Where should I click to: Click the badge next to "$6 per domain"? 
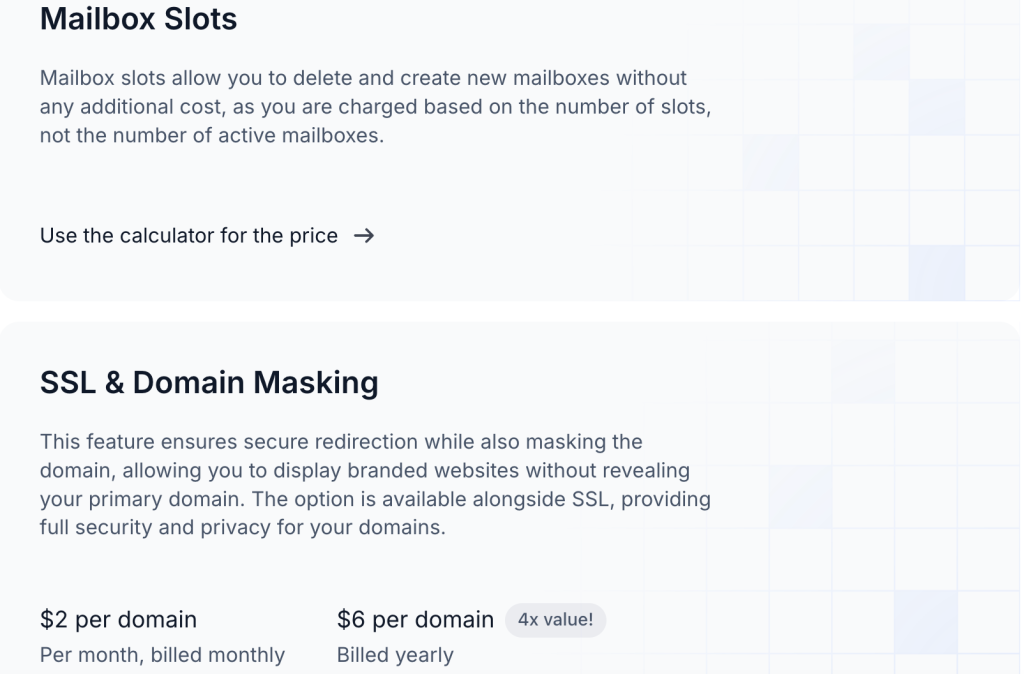pos(556,620)
